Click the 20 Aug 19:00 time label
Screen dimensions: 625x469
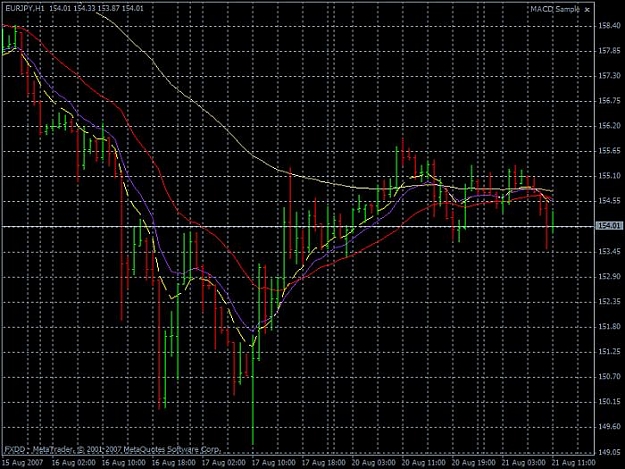(x=474, y=463)
